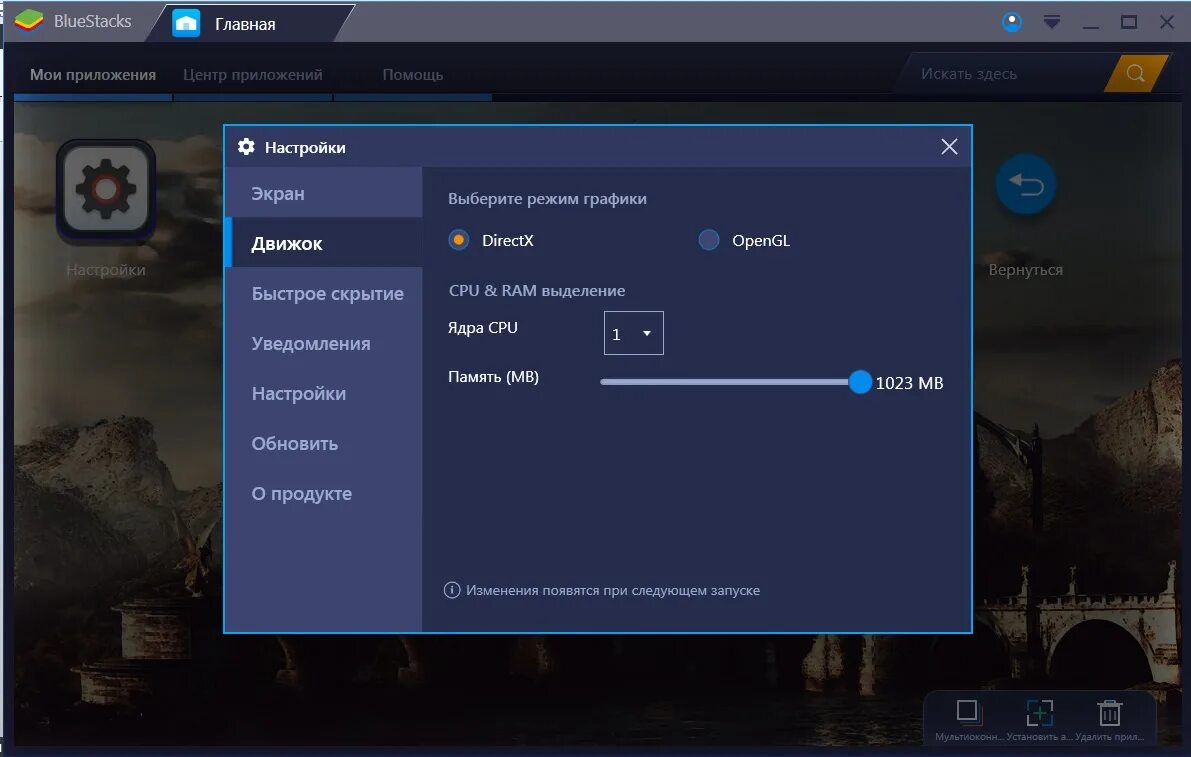Click the orange search magnifier button
1191x757 pixels.
[1136, 74]
